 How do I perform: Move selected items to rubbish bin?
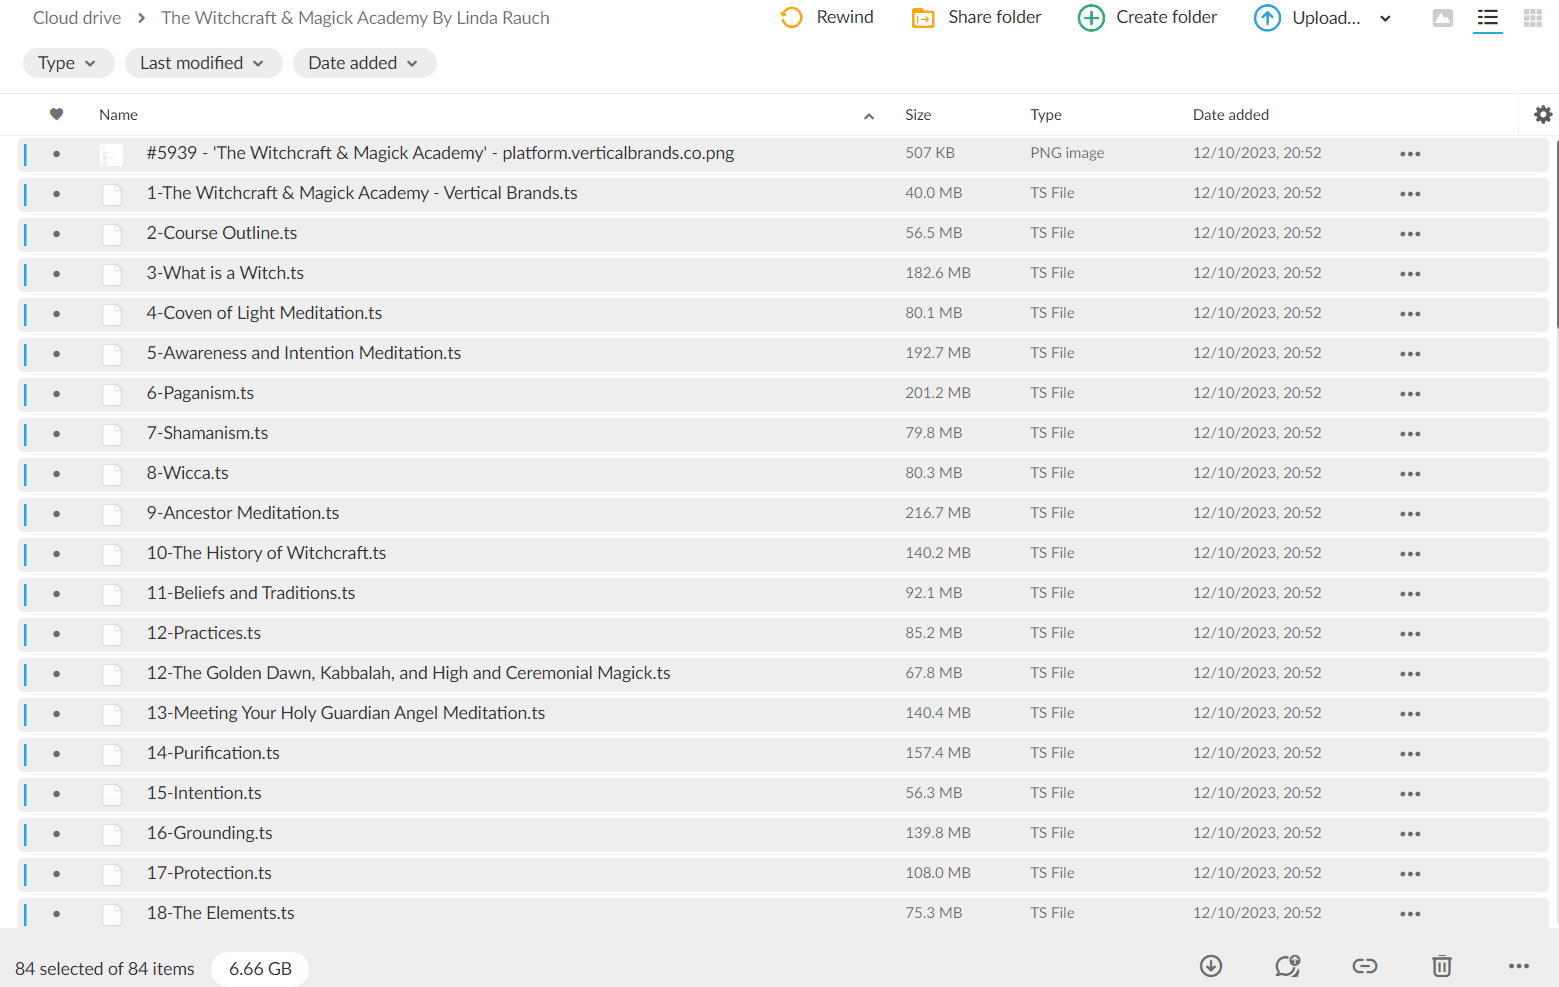(1442, 966)
